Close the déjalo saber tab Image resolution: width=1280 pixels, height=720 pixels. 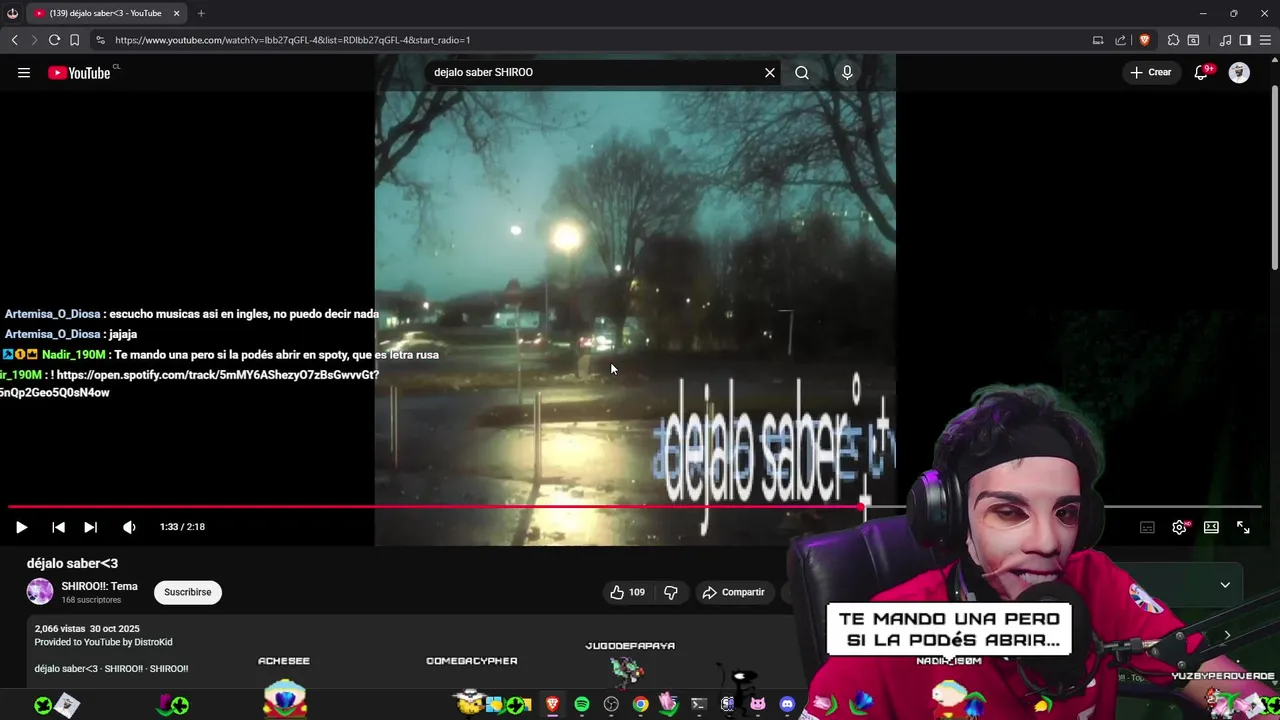point(176,13)
